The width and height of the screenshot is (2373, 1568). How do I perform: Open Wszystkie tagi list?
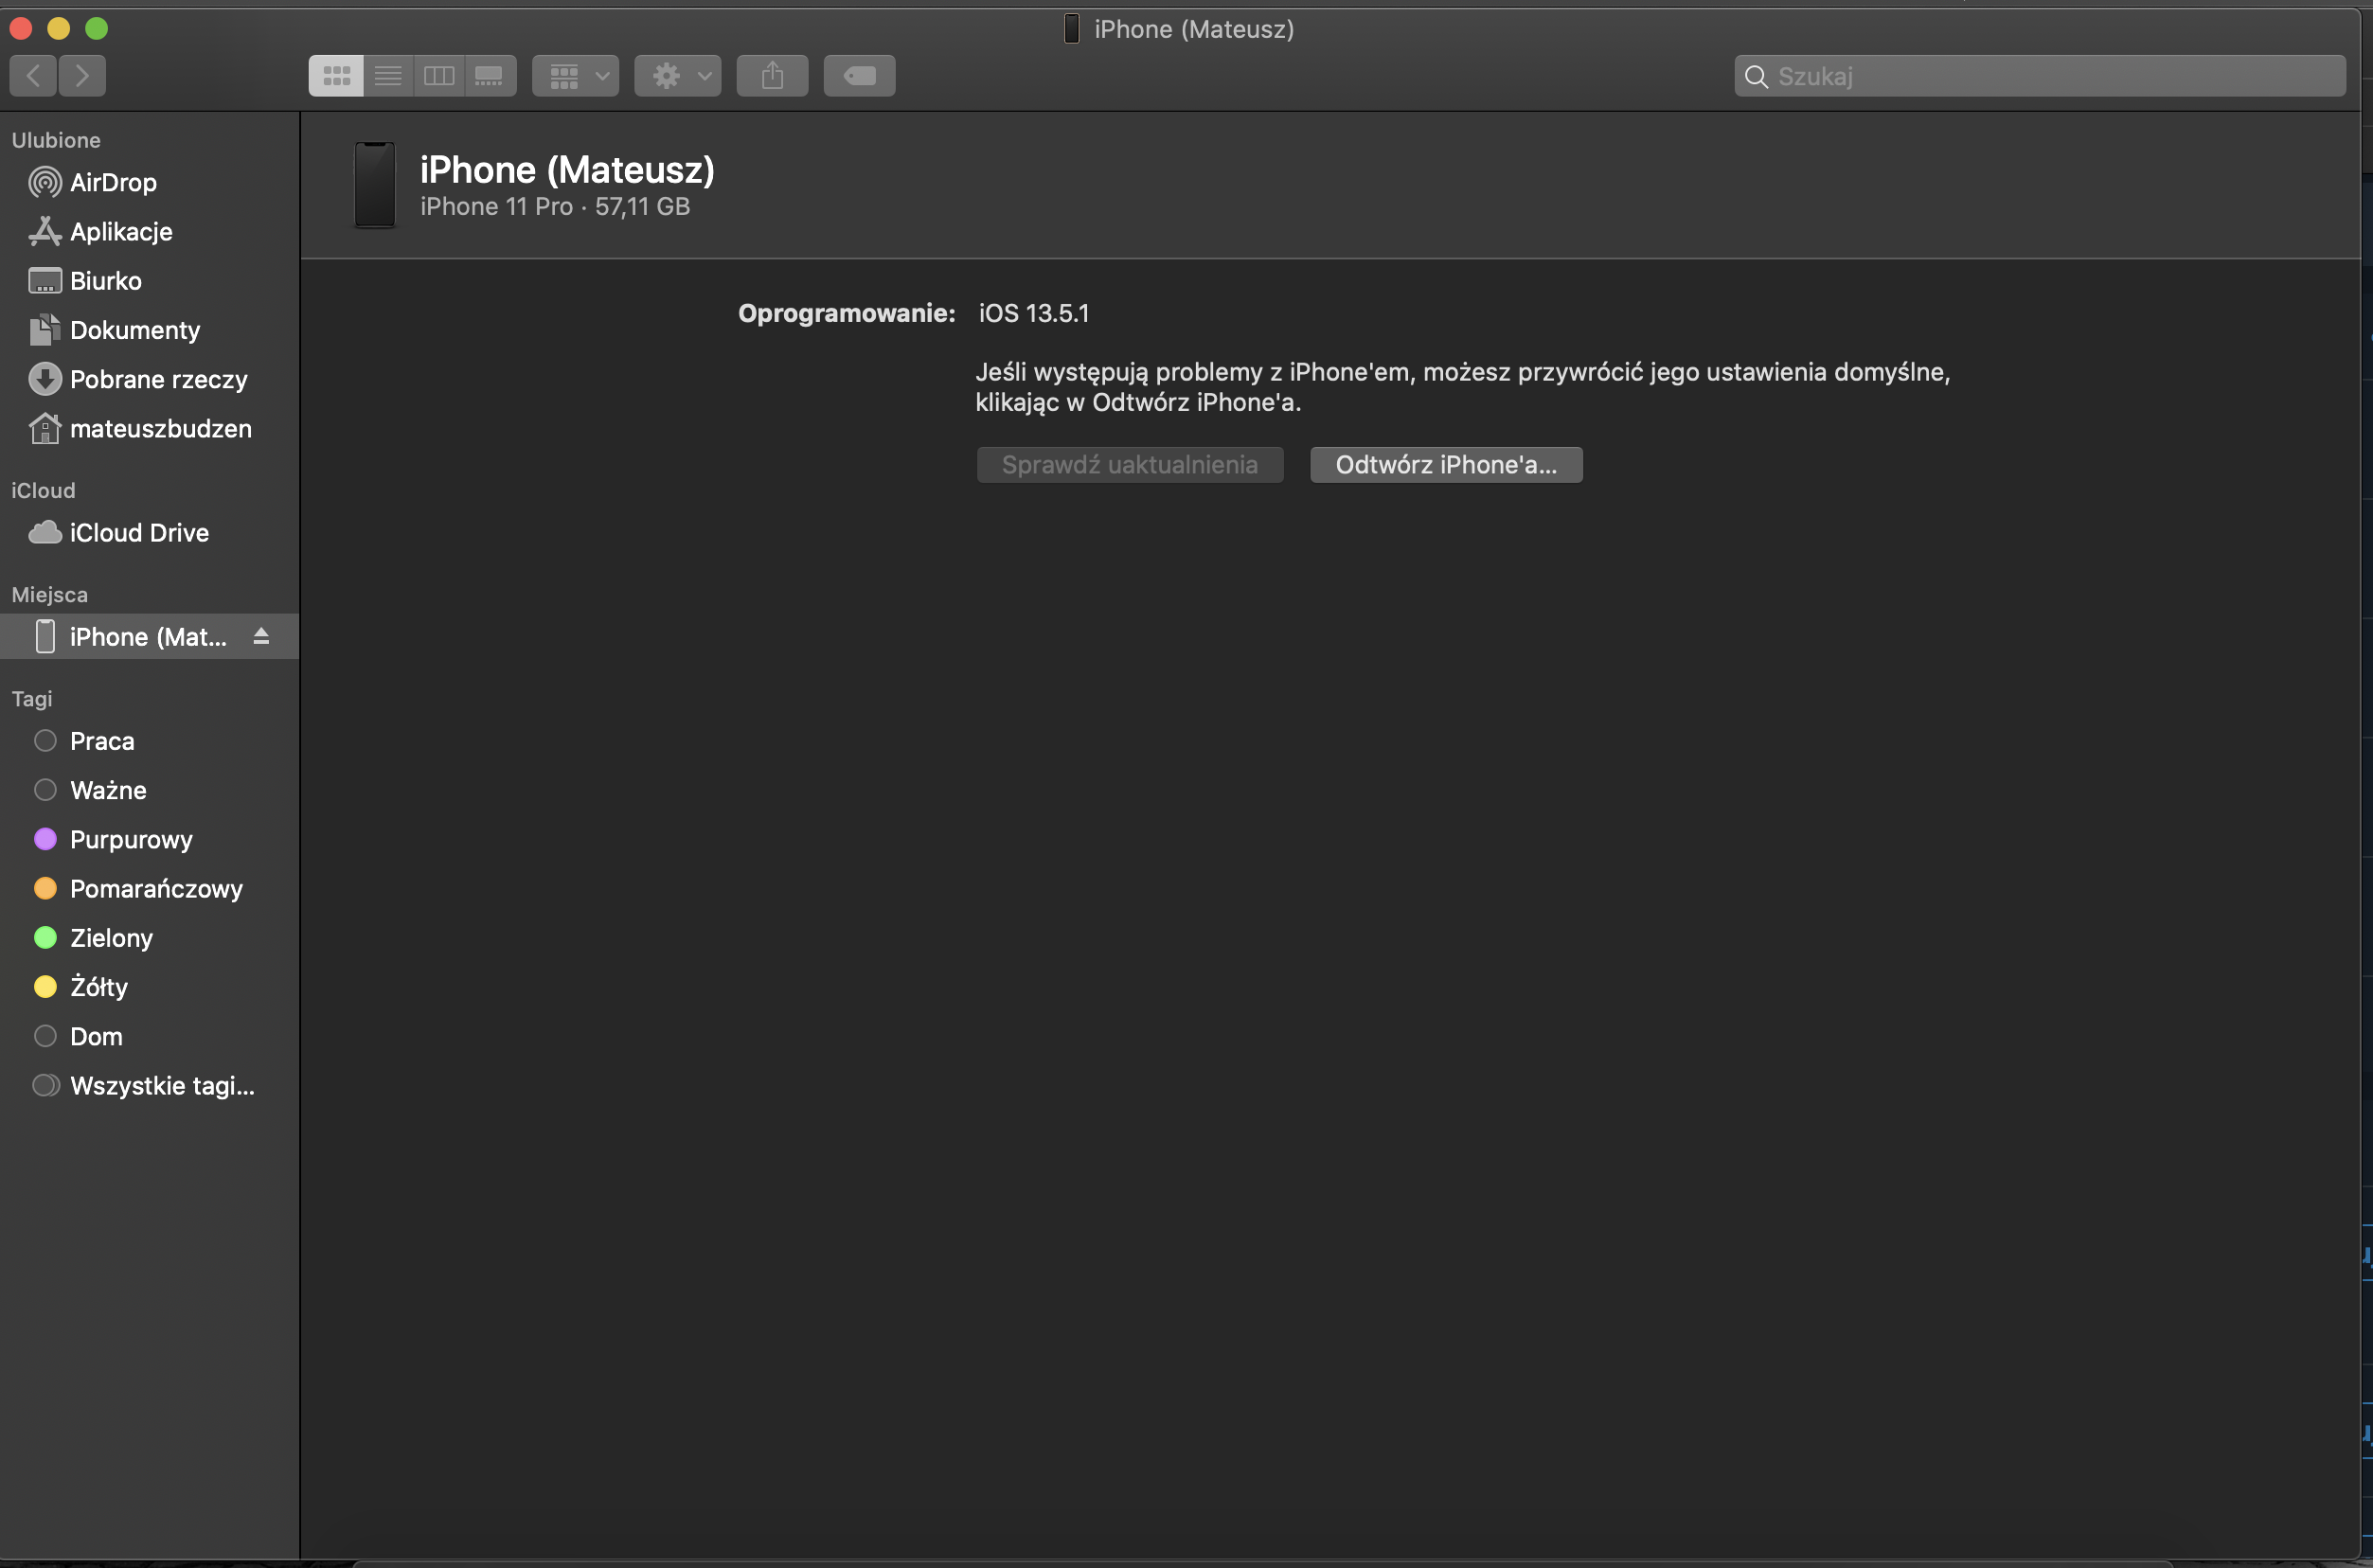162,1085
